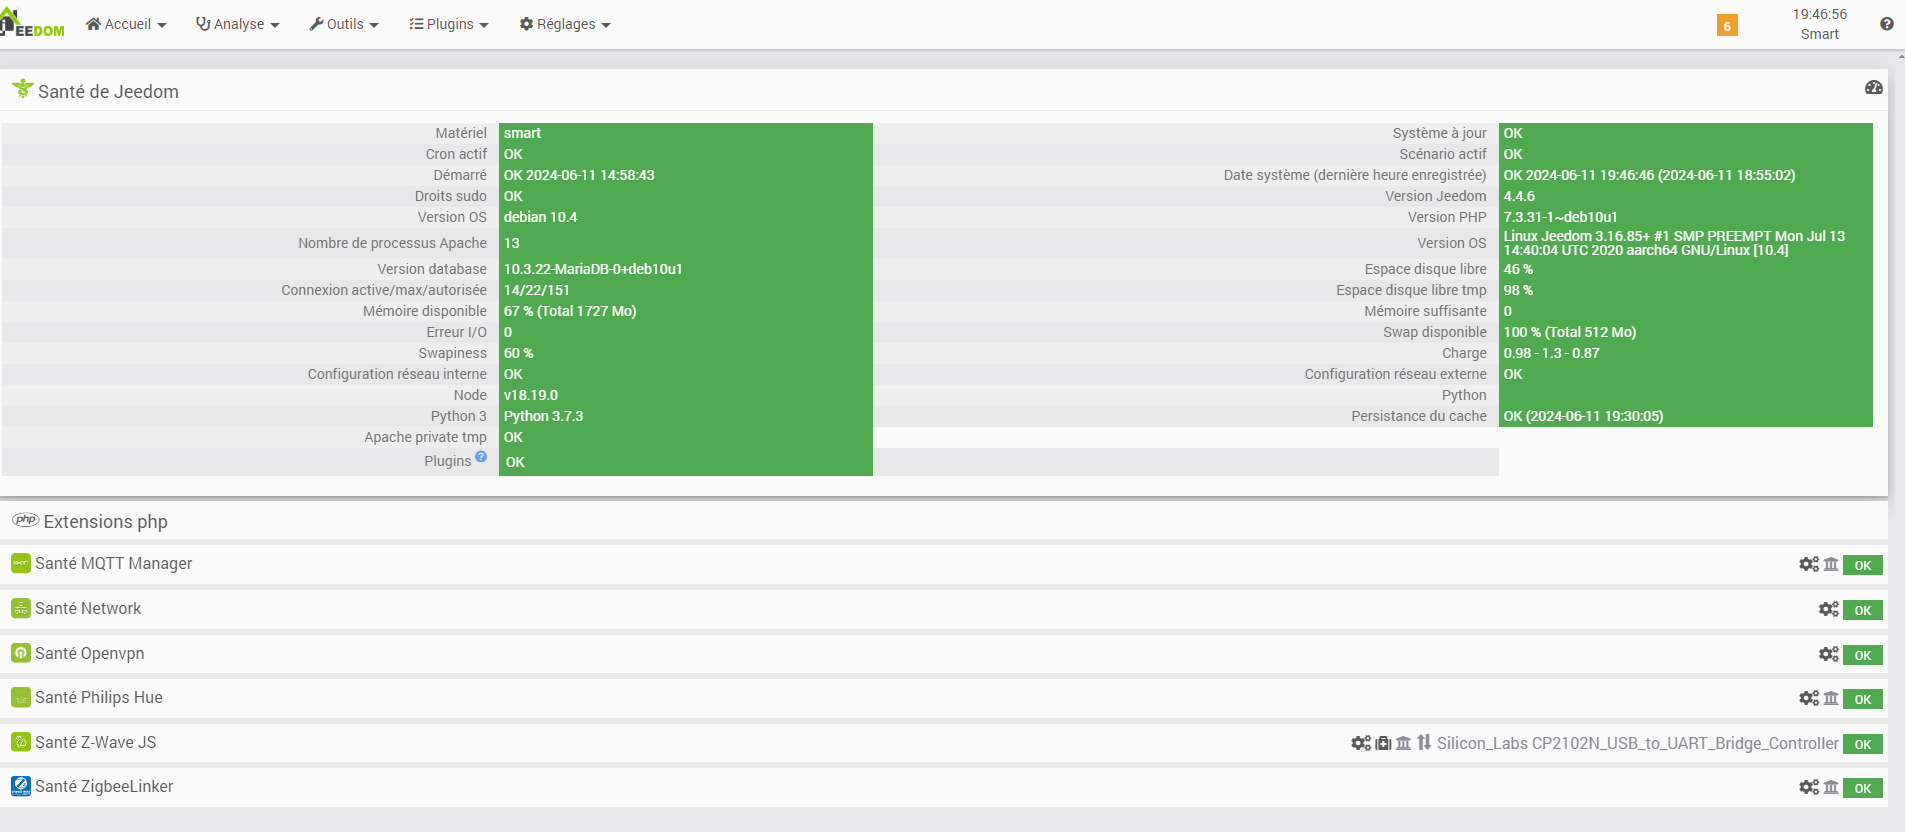This screenshot has height=832, width=1905.
Task: Select the memory value '67 % (Total 1727 Mo)'
Action: 570,311
